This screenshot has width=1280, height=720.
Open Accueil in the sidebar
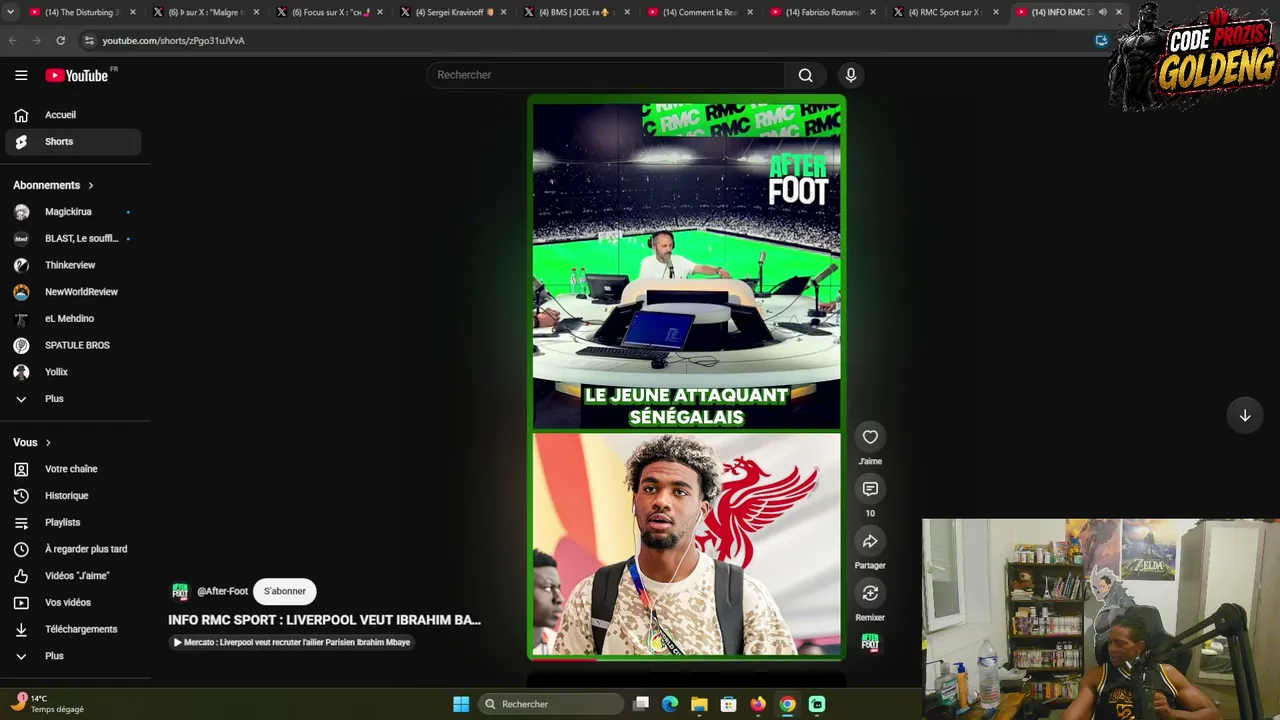click(x=73, y=115)
